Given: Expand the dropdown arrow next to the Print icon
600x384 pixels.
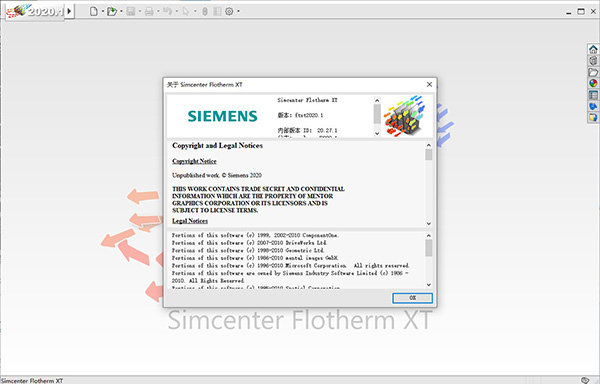Looking at the screenshot, I should tap(158, 11).
